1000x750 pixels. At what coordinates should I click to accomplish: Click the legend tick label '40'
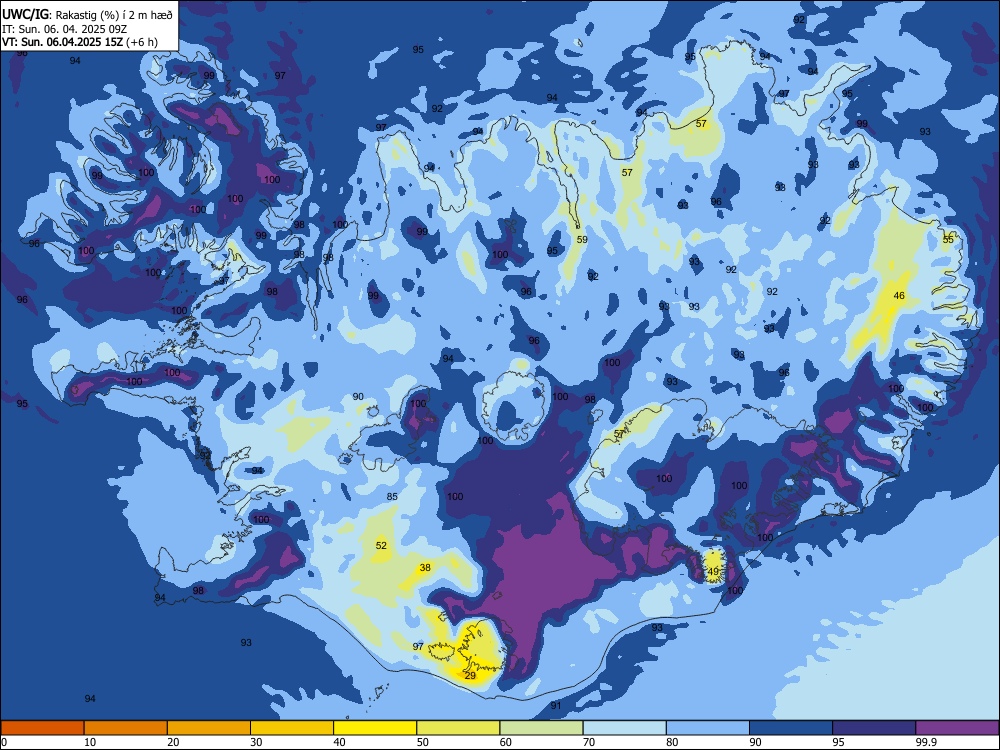click(339, 742)
